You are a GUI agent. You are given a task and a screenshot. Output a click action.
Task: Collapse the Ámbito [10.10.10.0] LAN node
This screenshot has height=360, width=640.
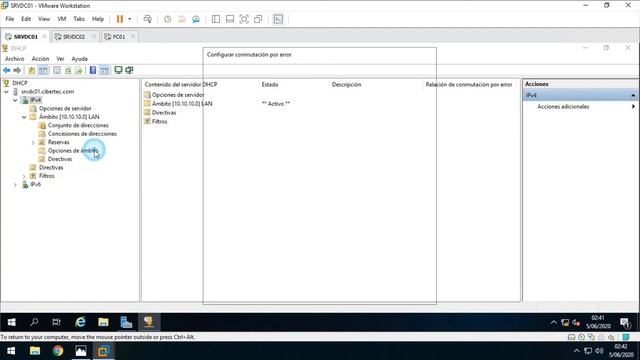coord(24,117)
